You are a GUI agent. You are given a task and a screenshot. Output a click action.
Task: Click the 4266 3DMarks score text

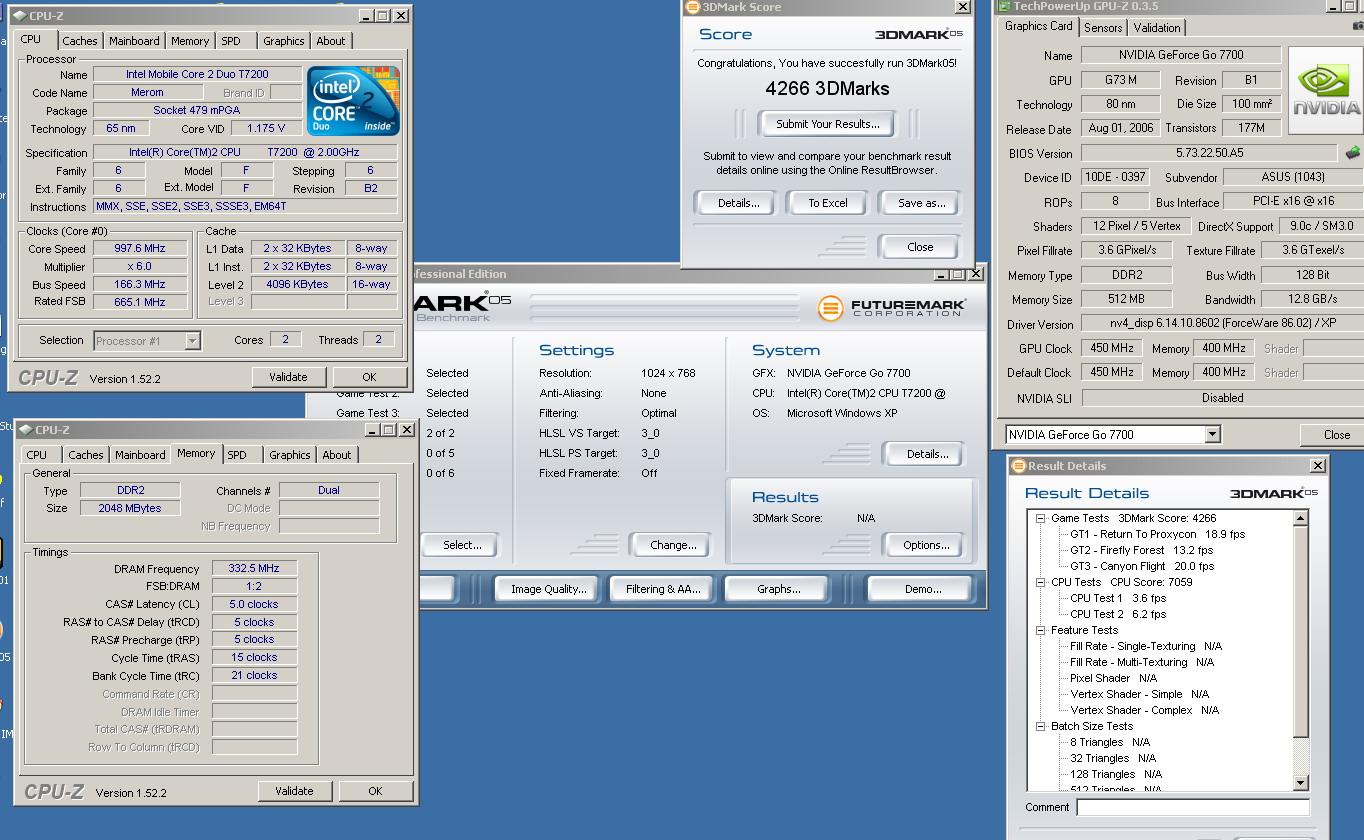tap(827, 88)
